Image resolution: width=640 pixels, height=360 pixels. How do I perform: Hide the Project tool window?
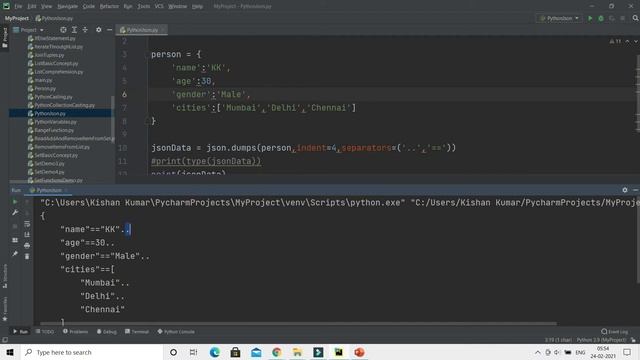[109, 30]
